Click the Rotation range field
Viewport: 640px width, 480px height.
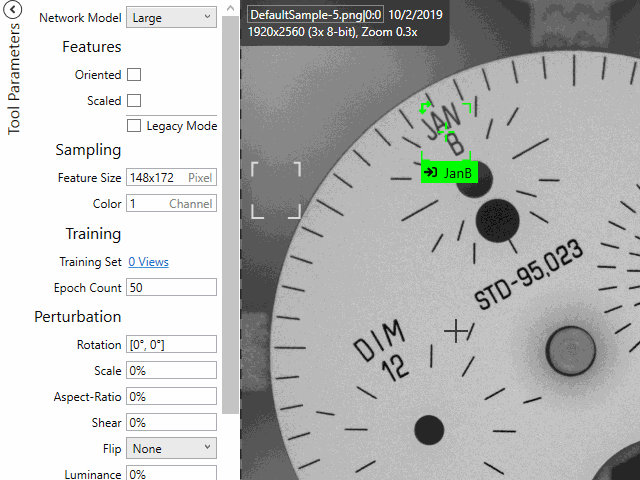pos(171,345)
